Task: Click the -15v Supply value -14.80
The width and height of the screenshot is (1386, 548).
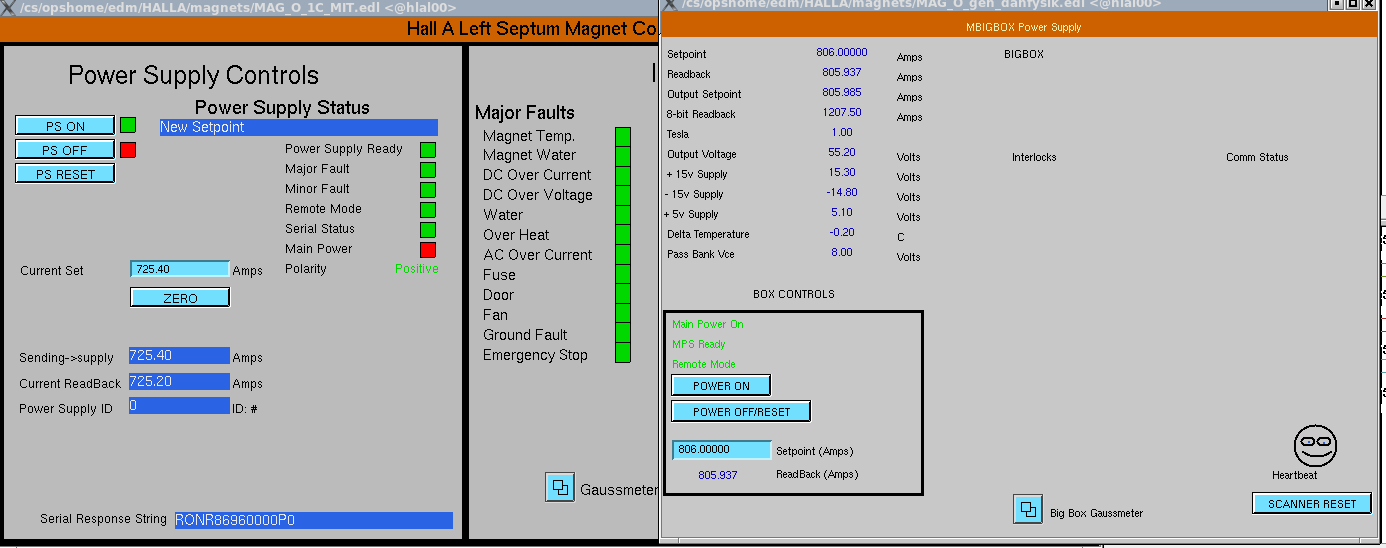Action: click(x=842, y=193)
